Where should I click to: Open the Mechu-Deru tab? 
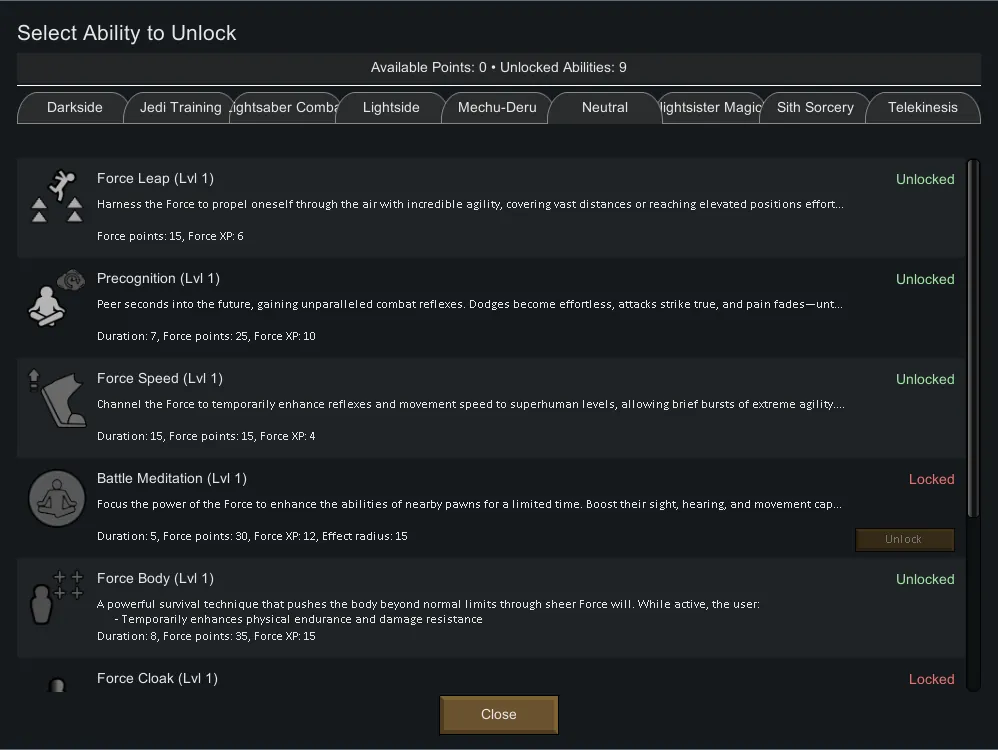click(x=497, y=108)
